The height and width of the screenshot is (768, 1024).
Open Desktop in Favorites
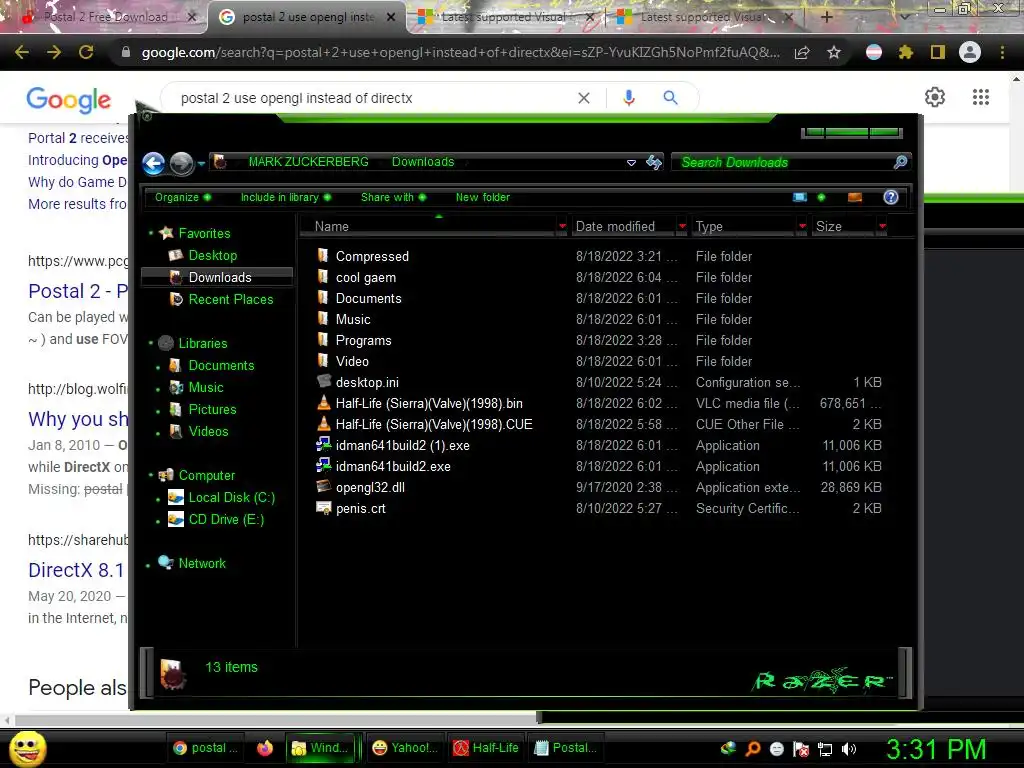(x=212, y=255)
